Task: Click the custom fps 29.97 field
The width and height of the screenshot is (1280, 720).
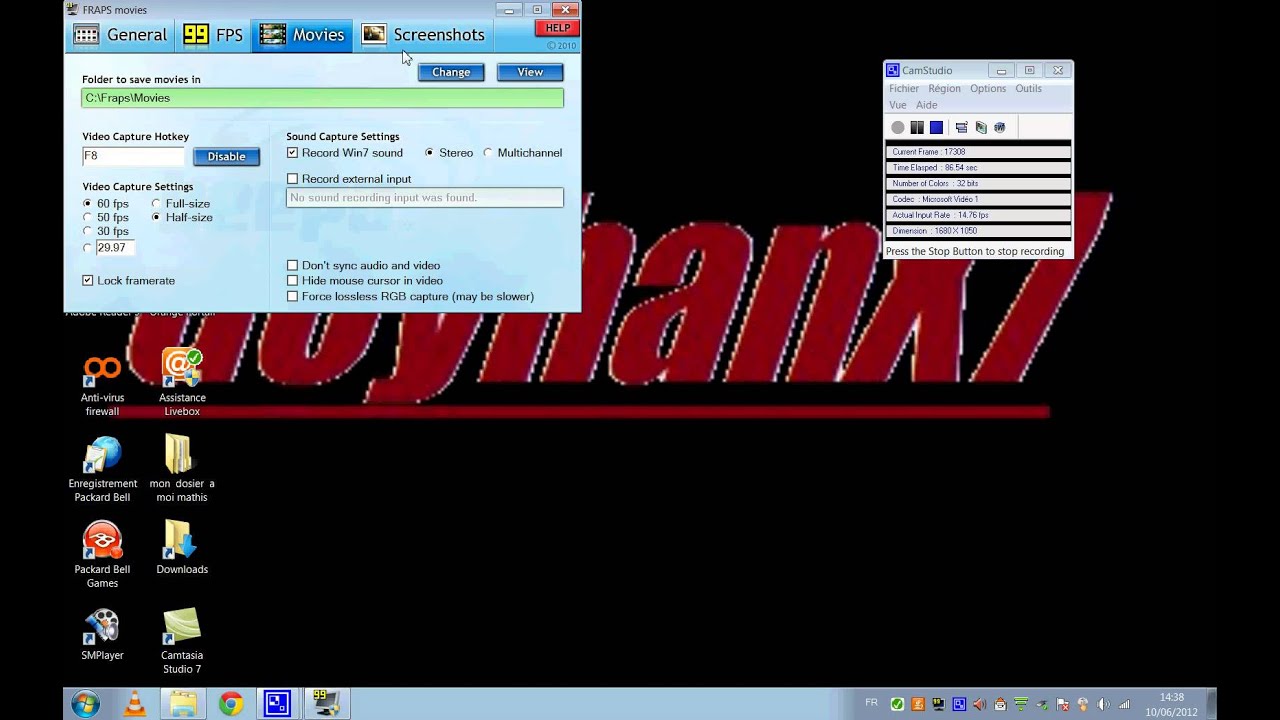Action: point(114,248)
